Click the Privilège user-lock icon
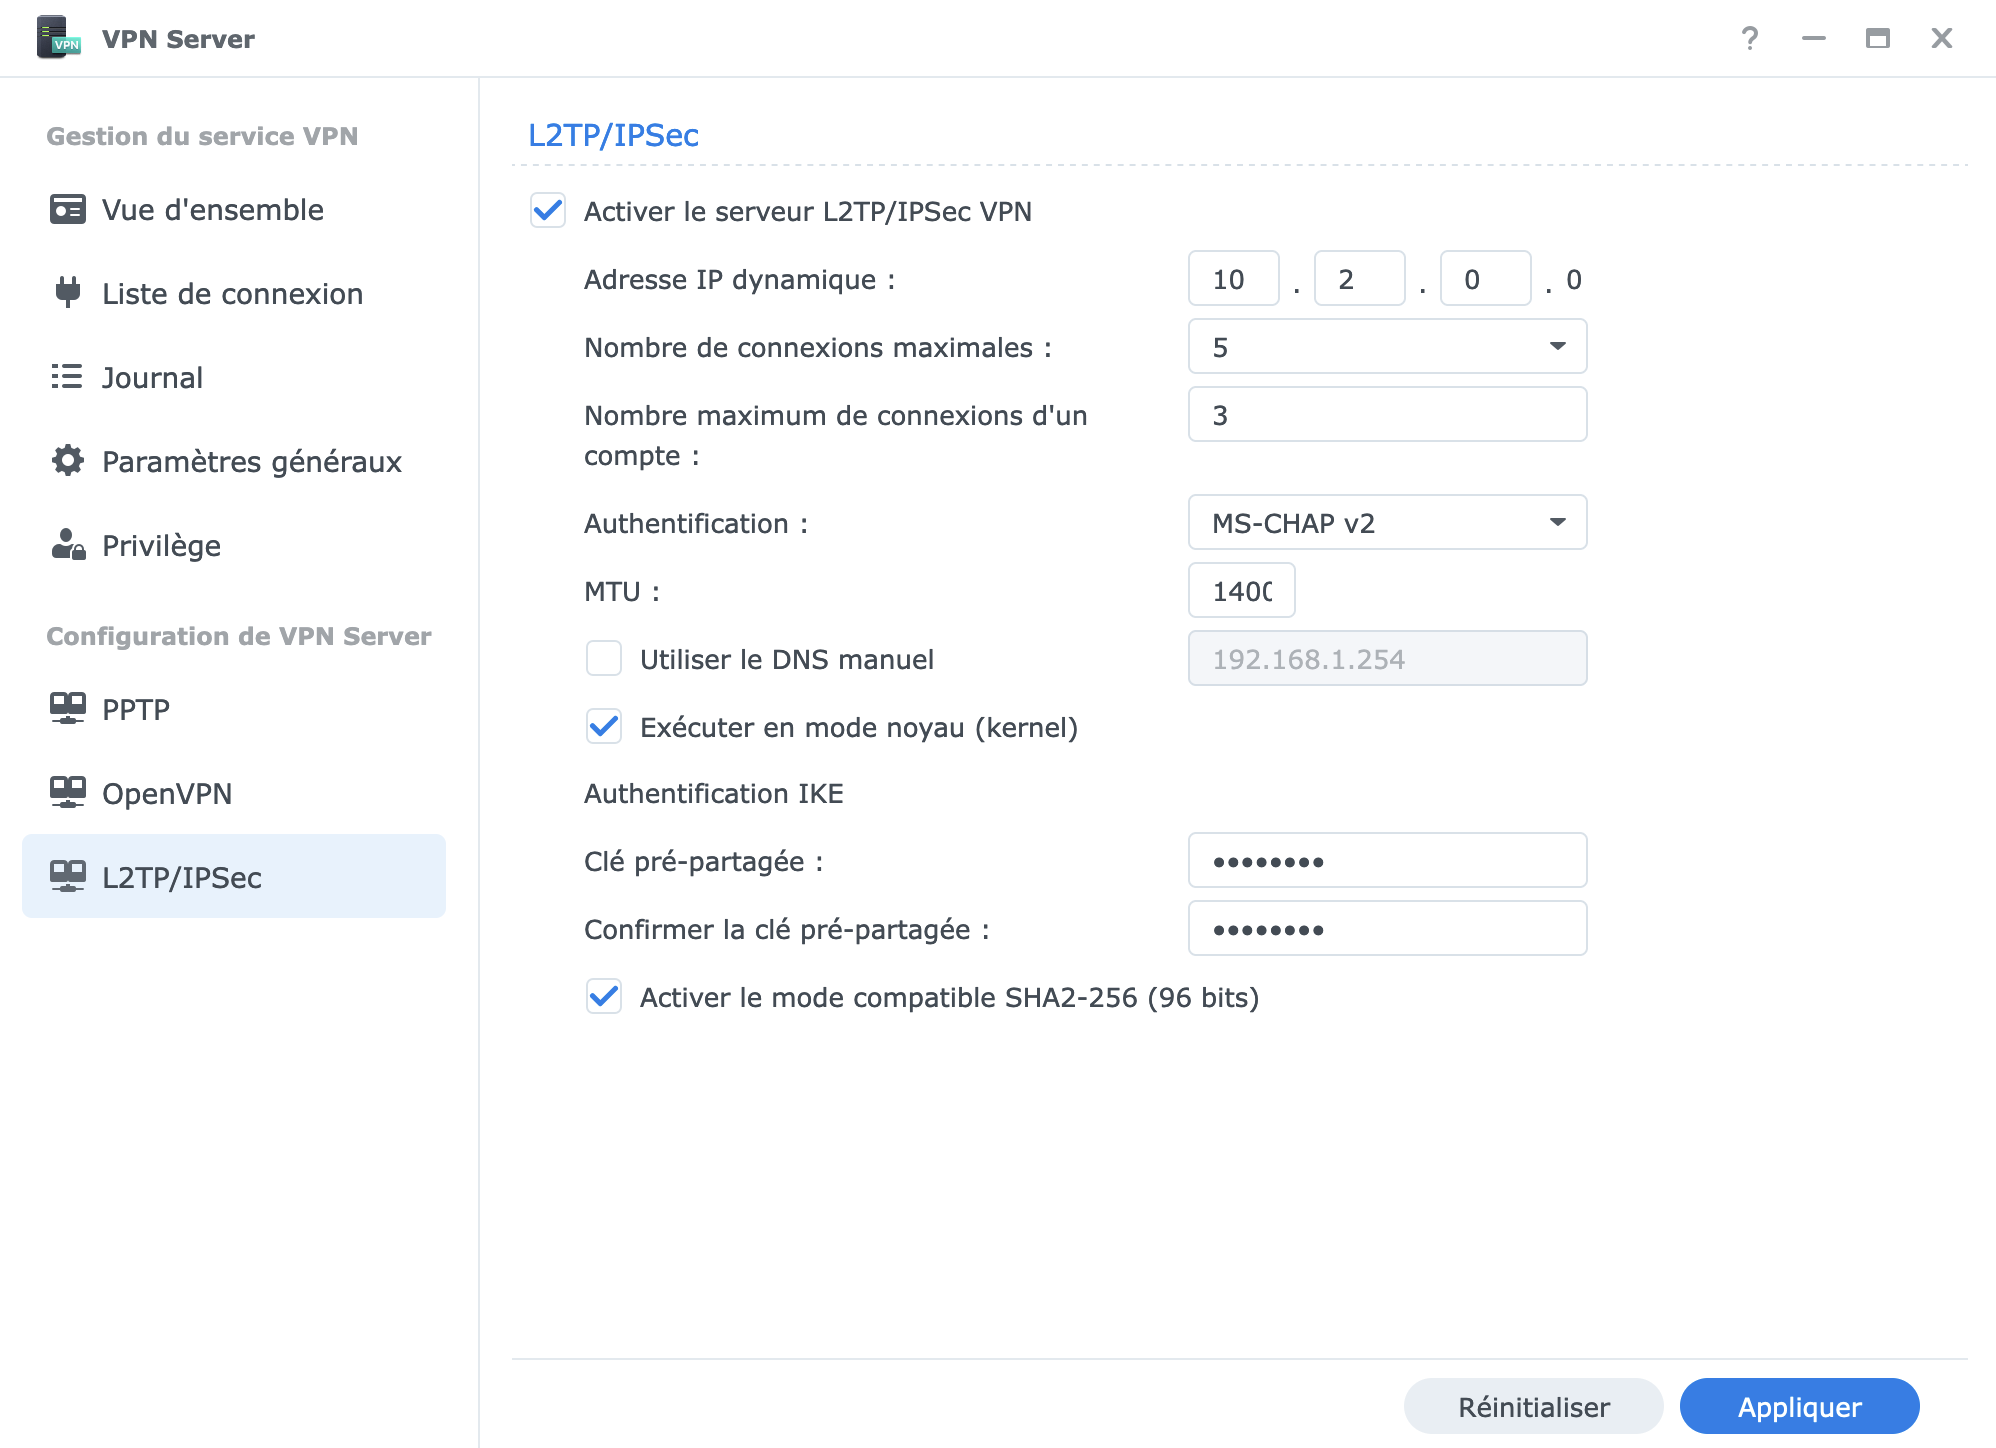This screenshot has height=1448, width=1996. (67, 545)
